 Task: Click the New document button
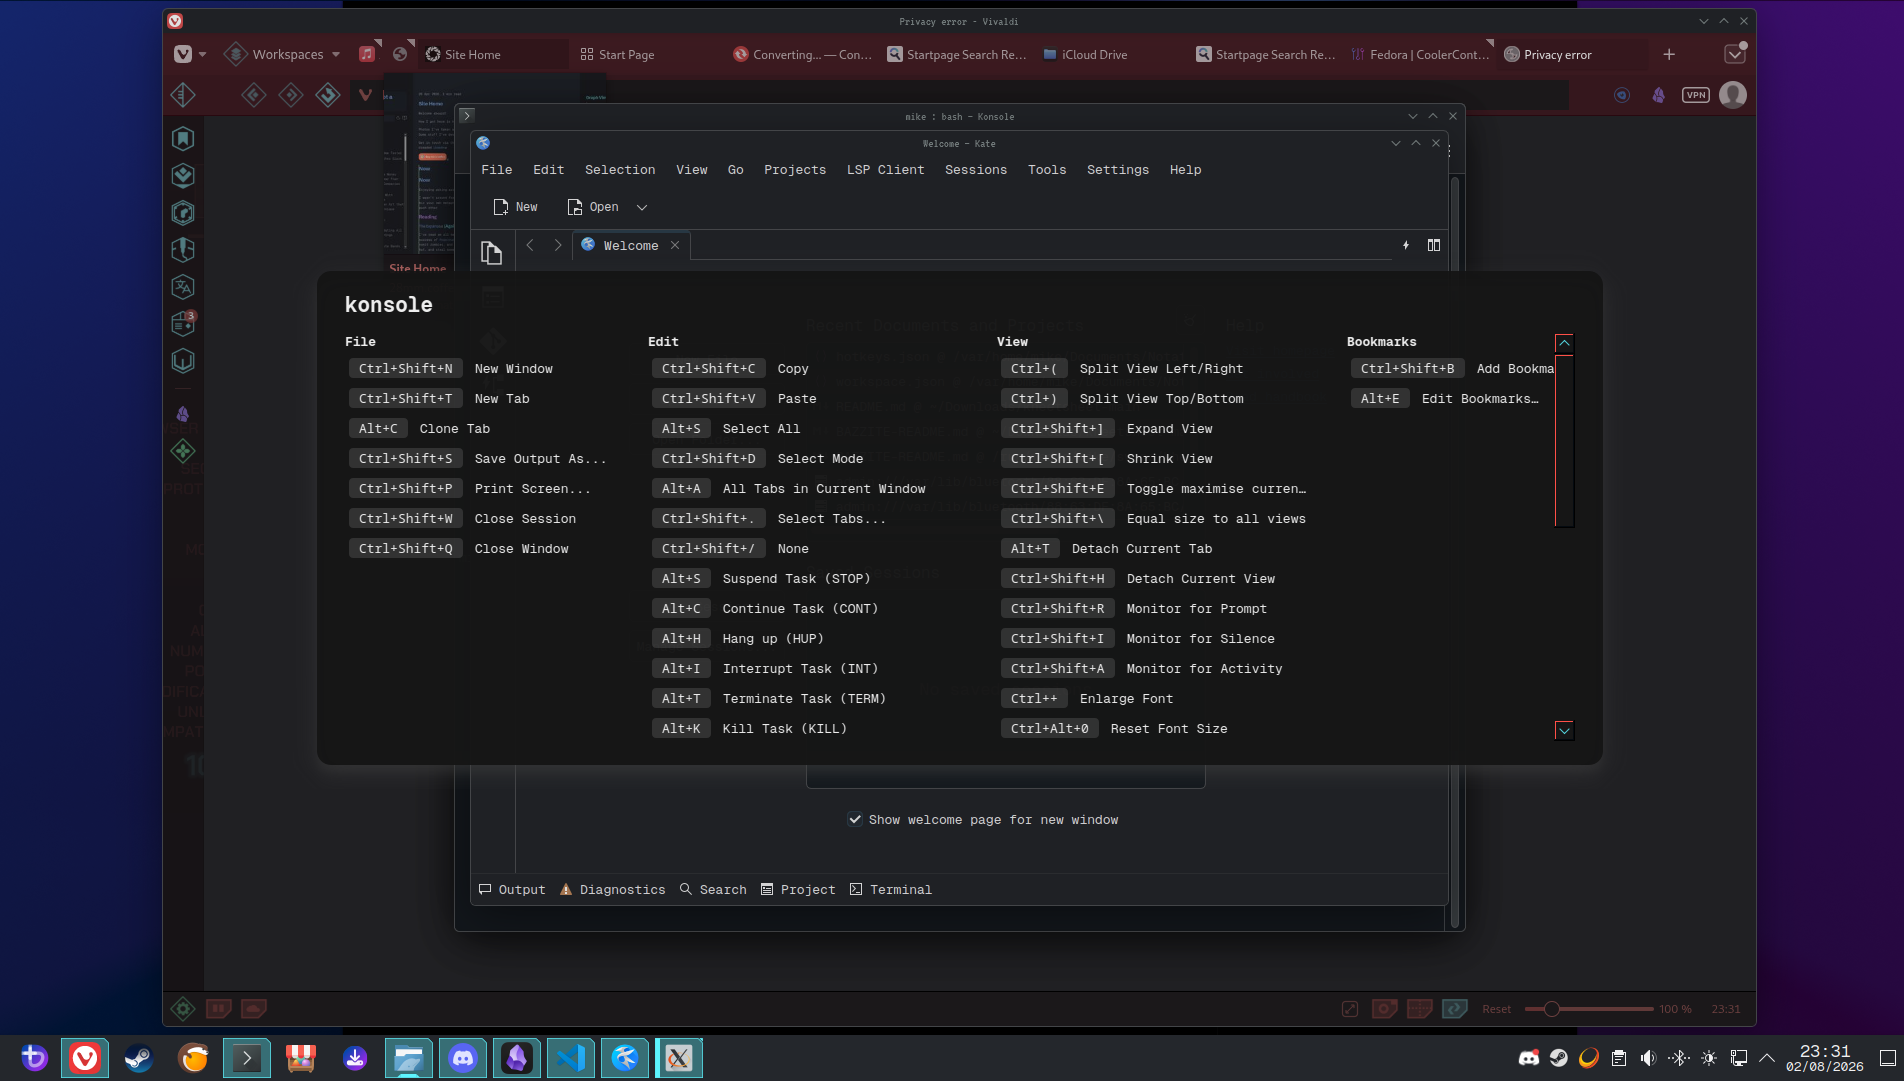coord(516,207)
